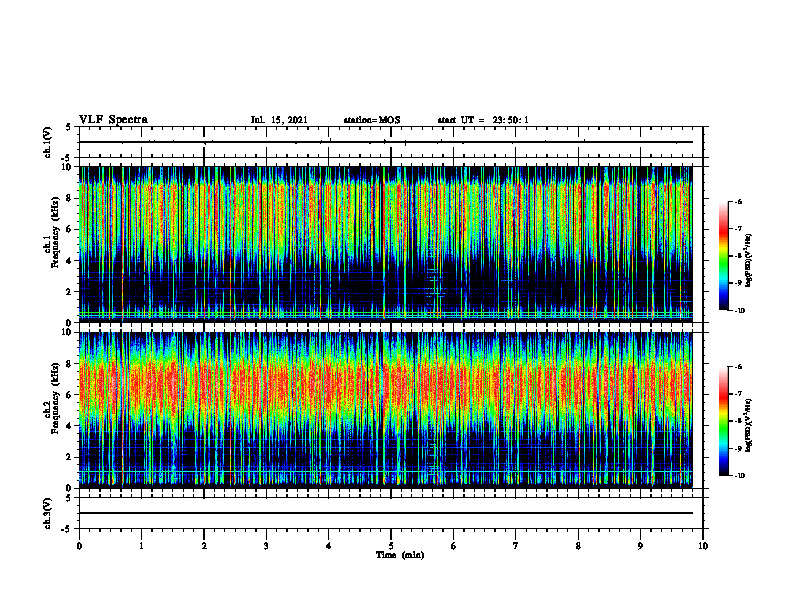Click time axis tick label 6
792x612 pixels.
pos(454,546)
